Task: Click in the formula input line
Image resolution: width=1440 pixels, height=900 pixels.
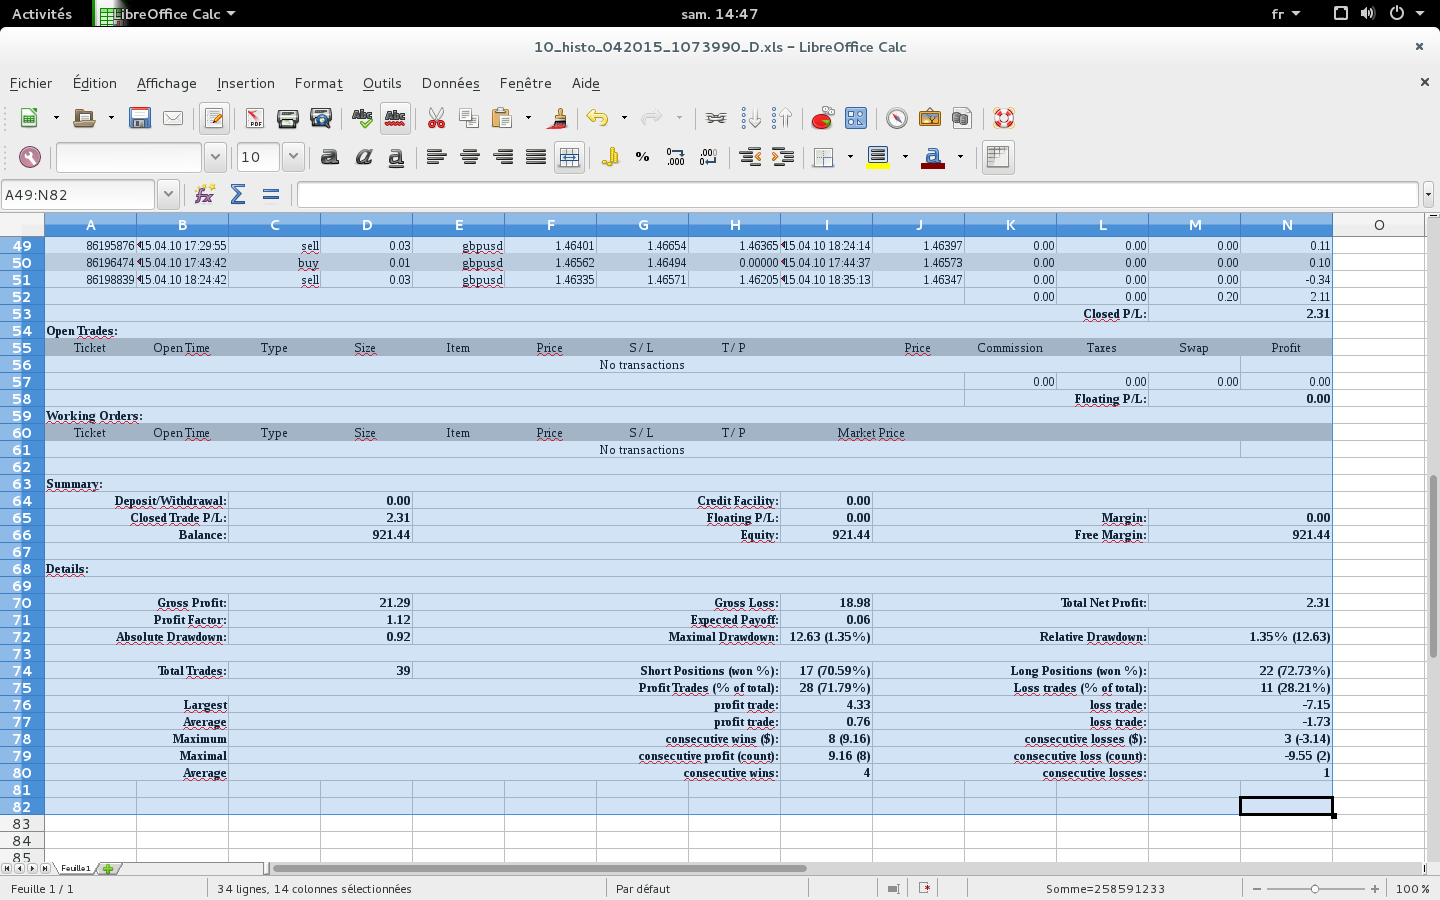Action: click(857, 194)
